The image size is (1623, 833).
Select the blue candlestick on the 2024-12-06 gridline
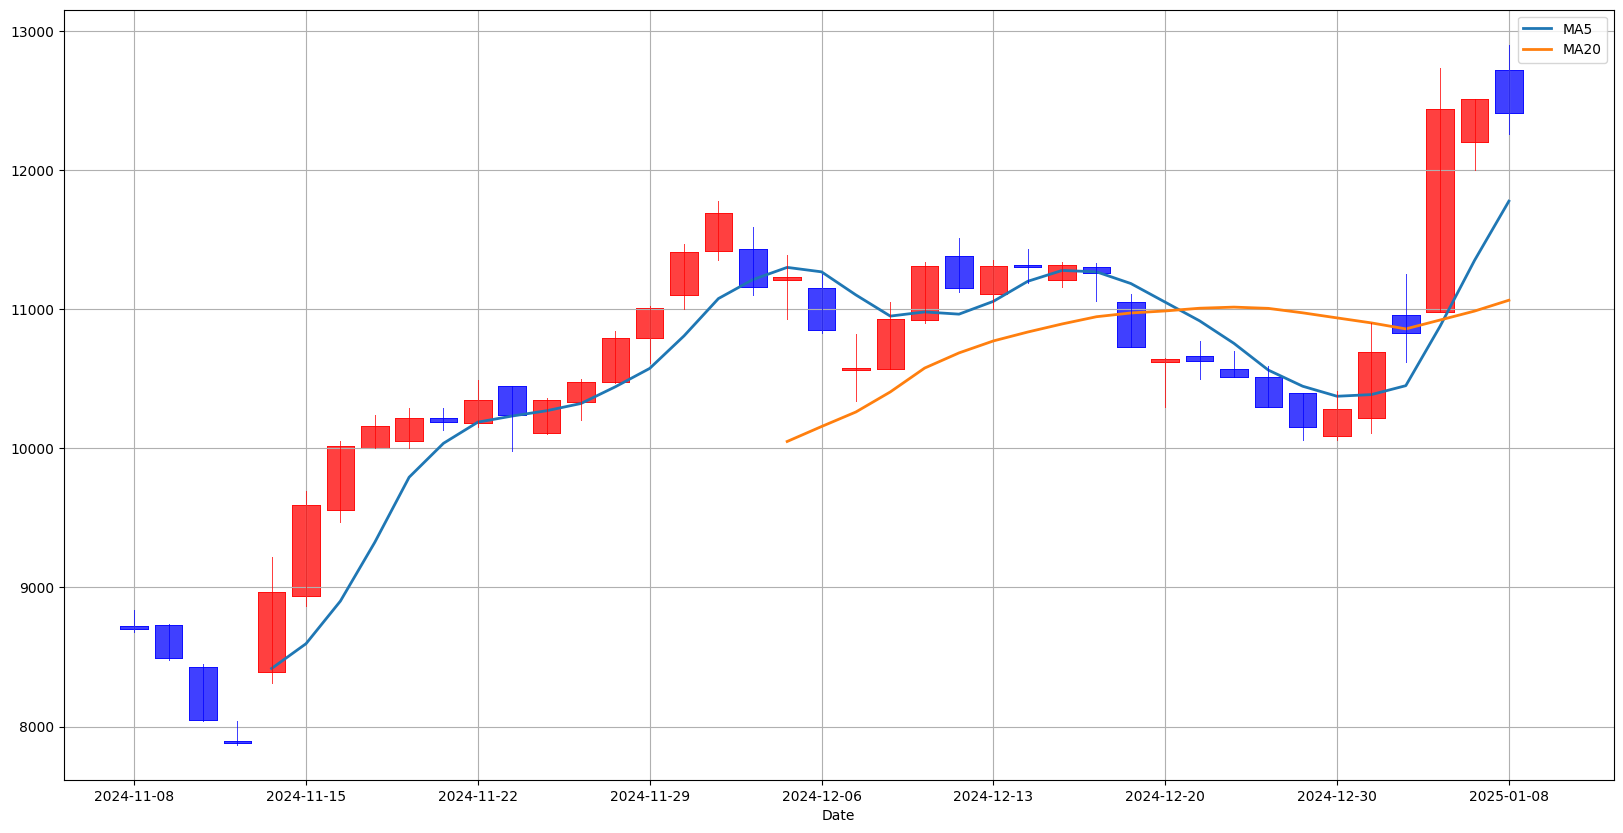(x=822, y=309)
